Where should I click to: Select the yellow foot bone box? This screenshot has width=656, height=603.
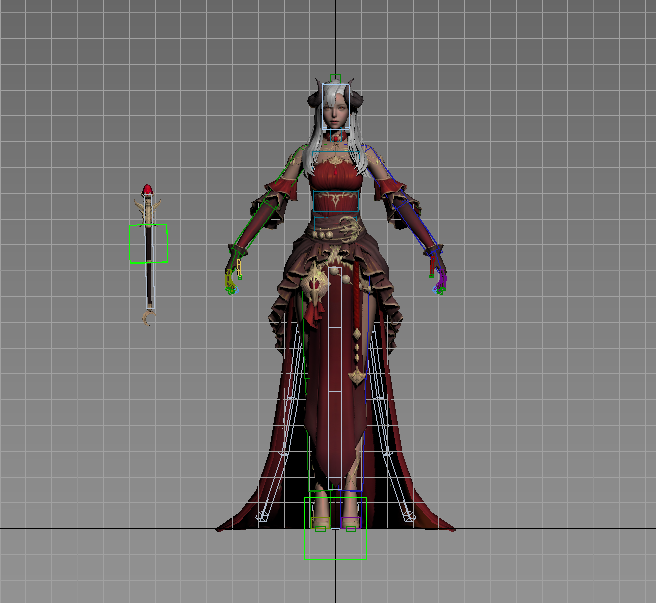pyautogui.click(x=321, y=523)
